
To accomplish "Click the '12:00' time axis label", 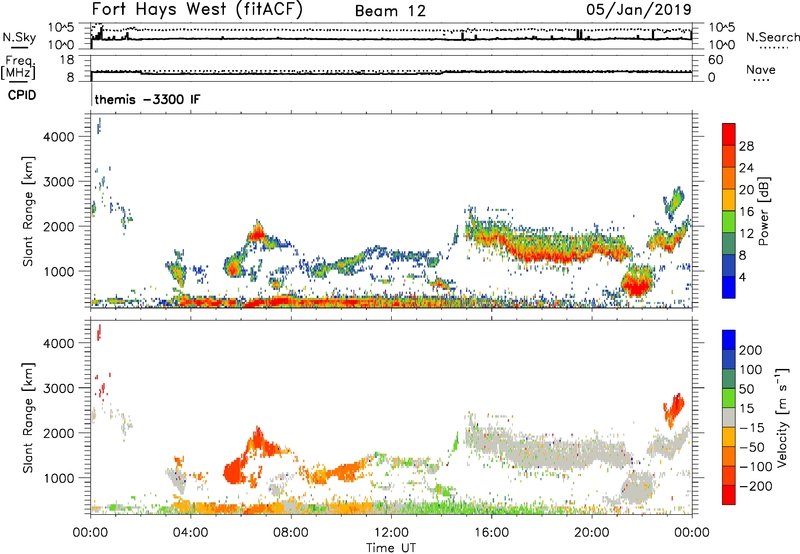I will pyautogui.click(x=391, y=533).
